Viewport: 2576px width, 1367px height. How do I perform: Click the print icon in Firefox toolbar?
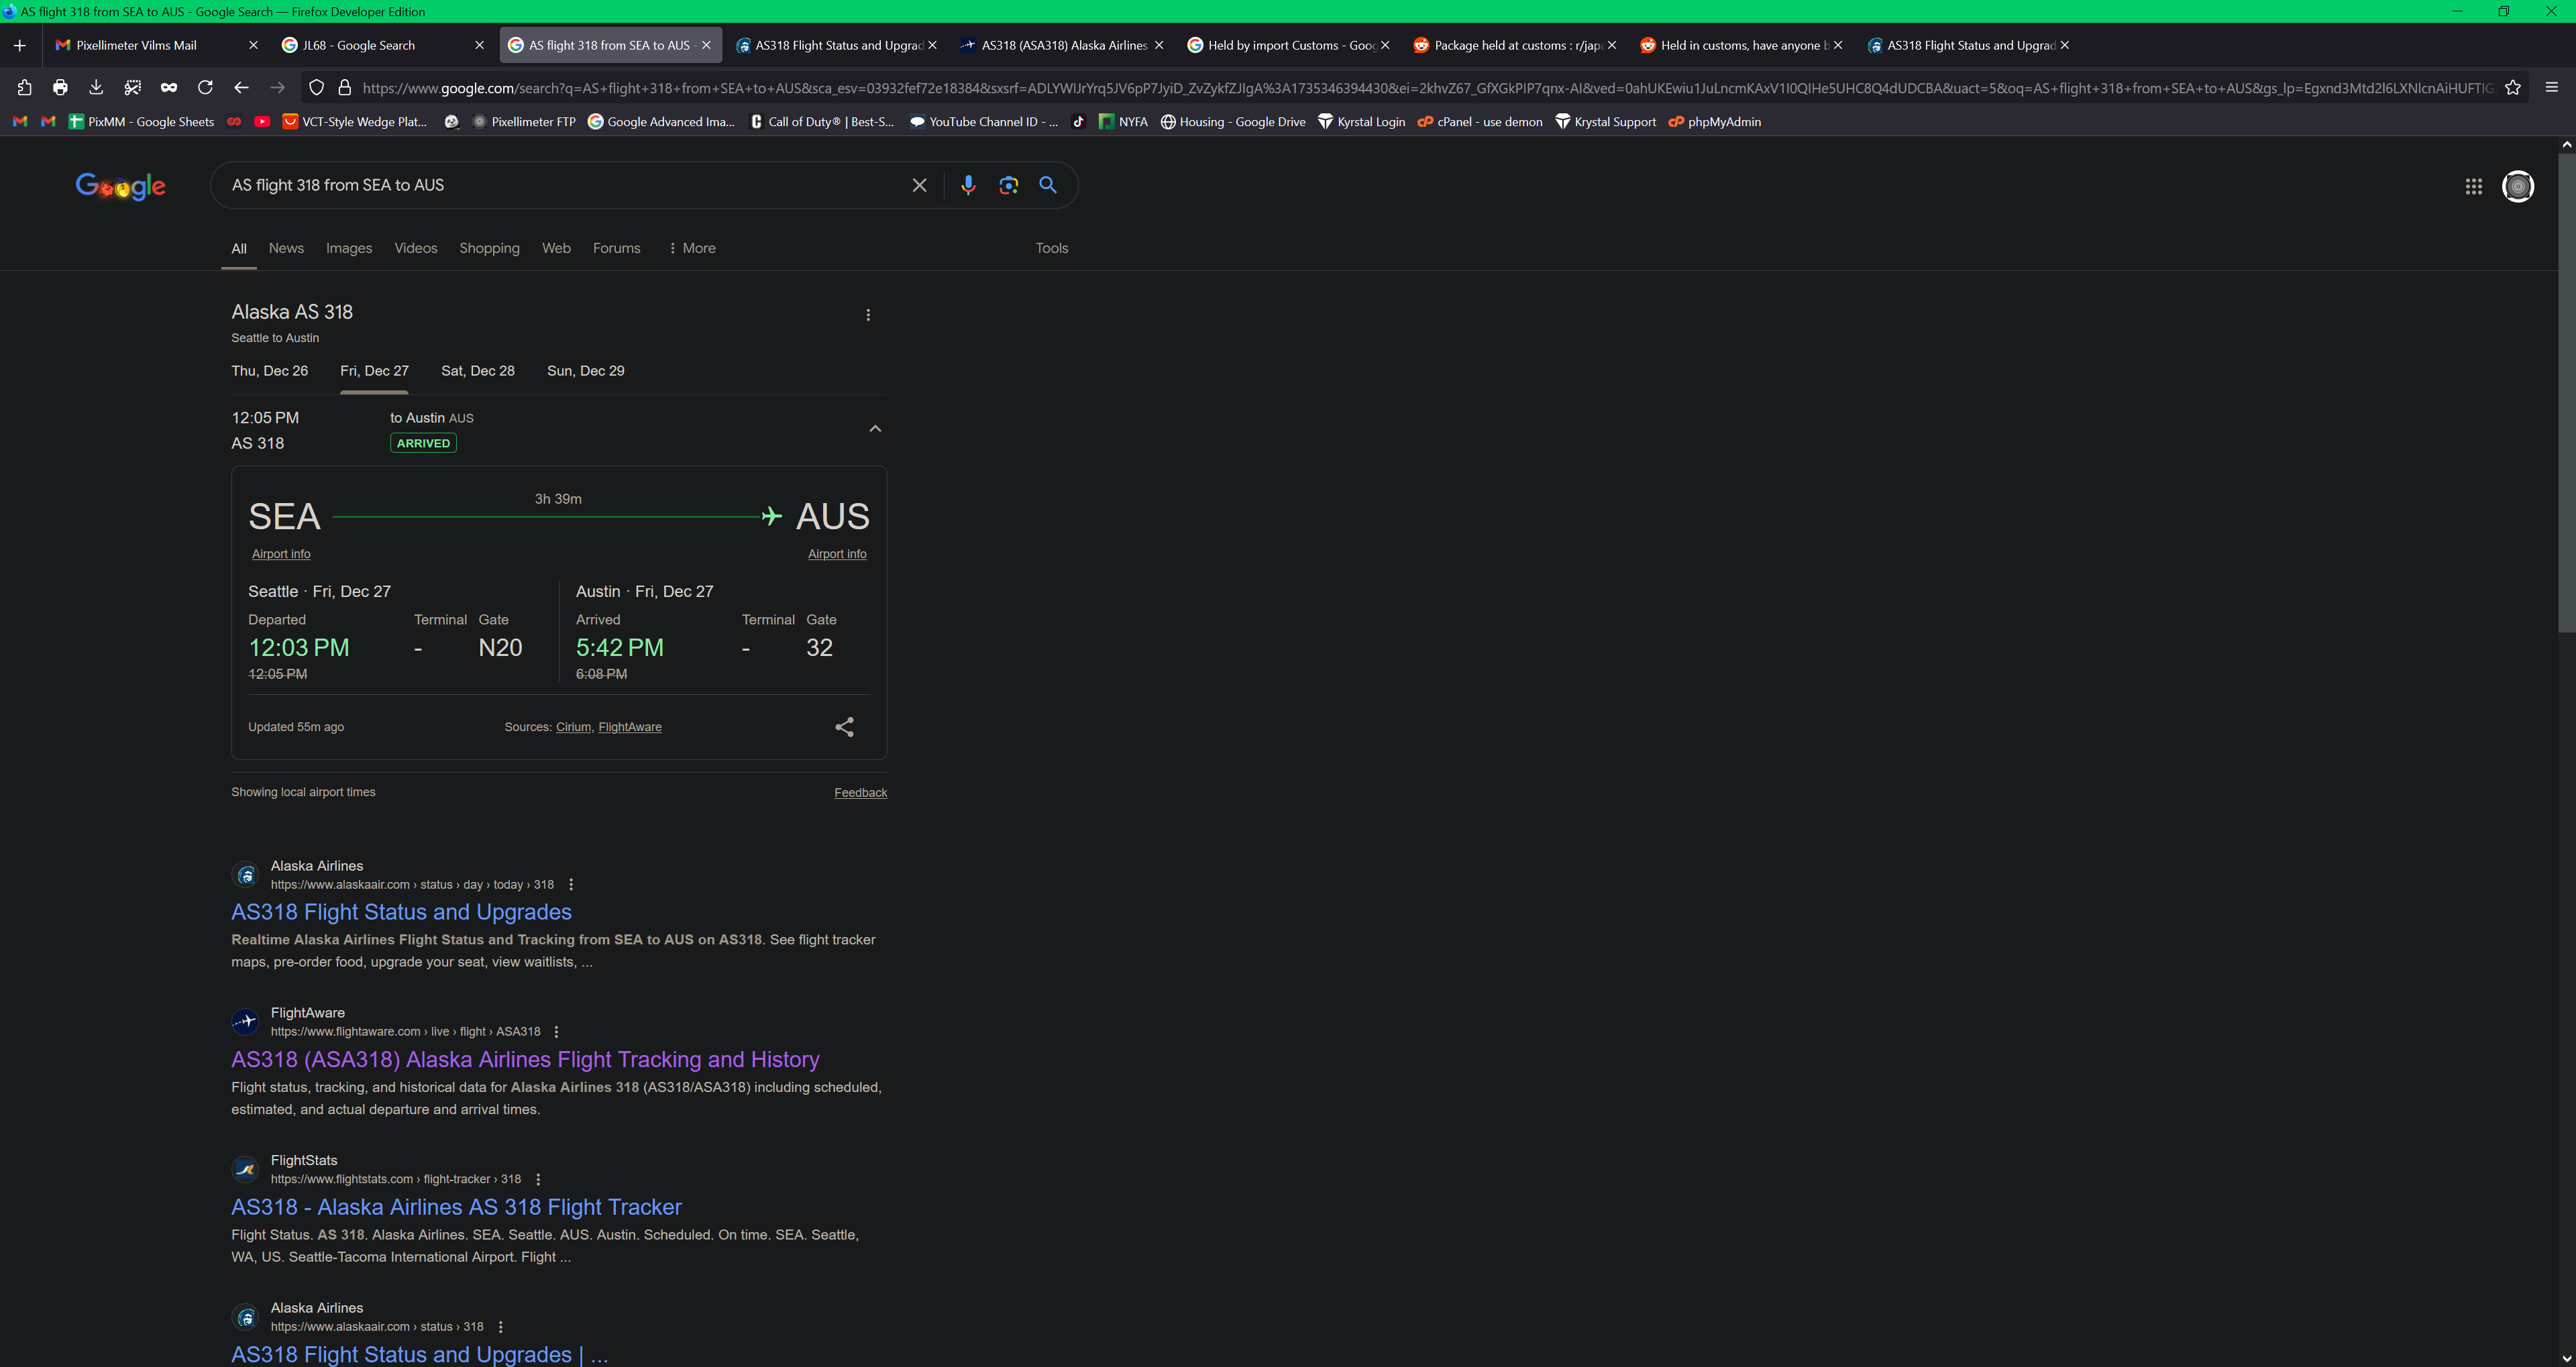pyautogui.click(x=60, y=88)
